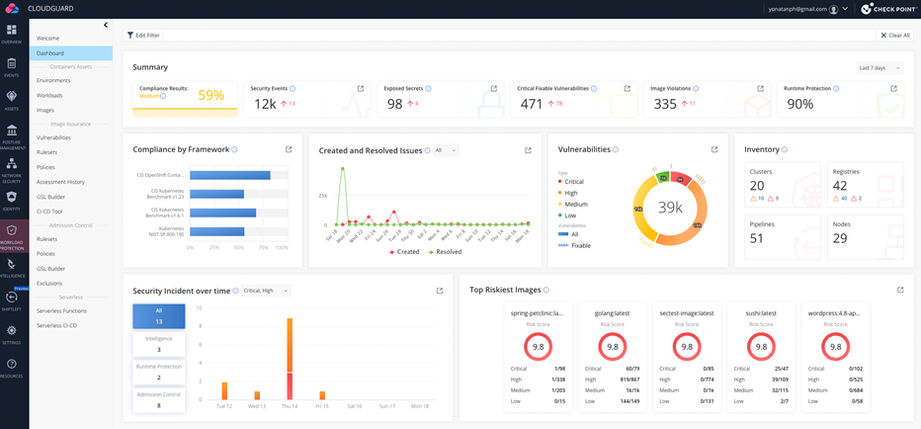Open Critical Fixable Vulnerabilities external link
Screen dimensions: 921x429
(x=627, y=89)
